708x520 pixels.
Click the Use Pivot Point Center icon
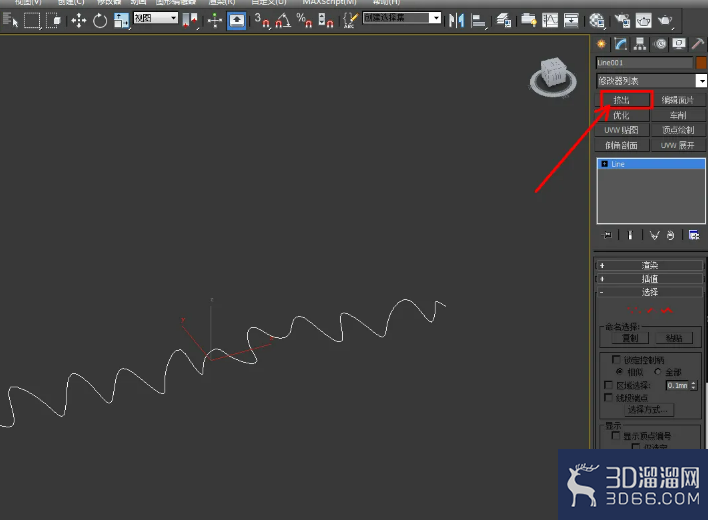coord(190,20)
